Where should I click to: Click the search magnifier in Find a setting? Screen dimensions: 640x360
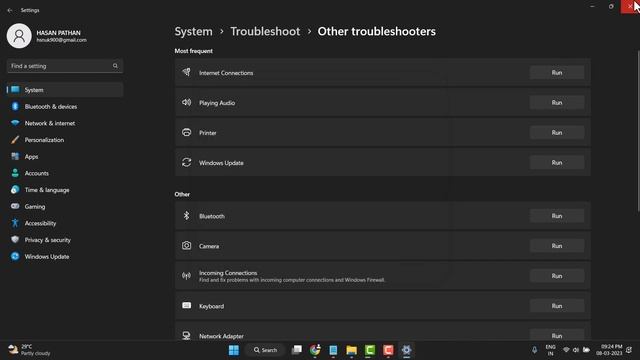pos(116,66)
